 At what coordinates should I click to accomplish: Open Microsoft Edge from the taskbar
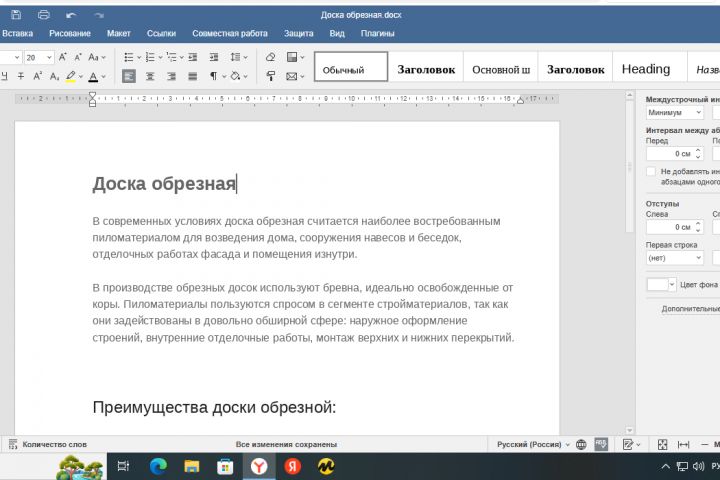pyautogui.click(x=158, y=467)
